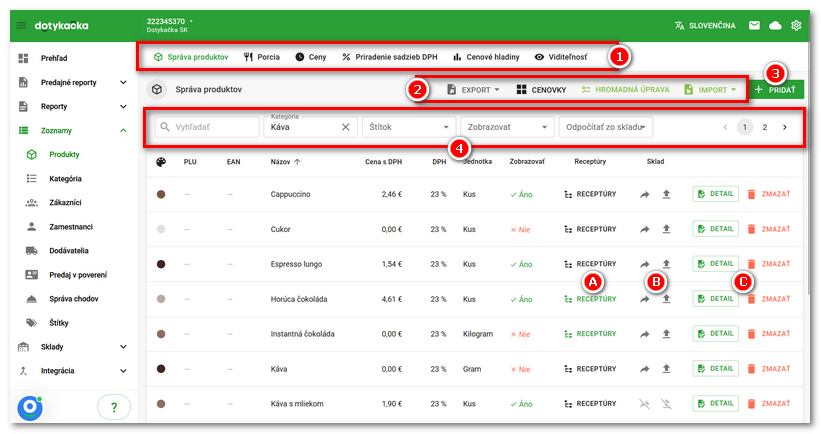Click the upload stock icon for Cukor

click(x=666, y=229)
